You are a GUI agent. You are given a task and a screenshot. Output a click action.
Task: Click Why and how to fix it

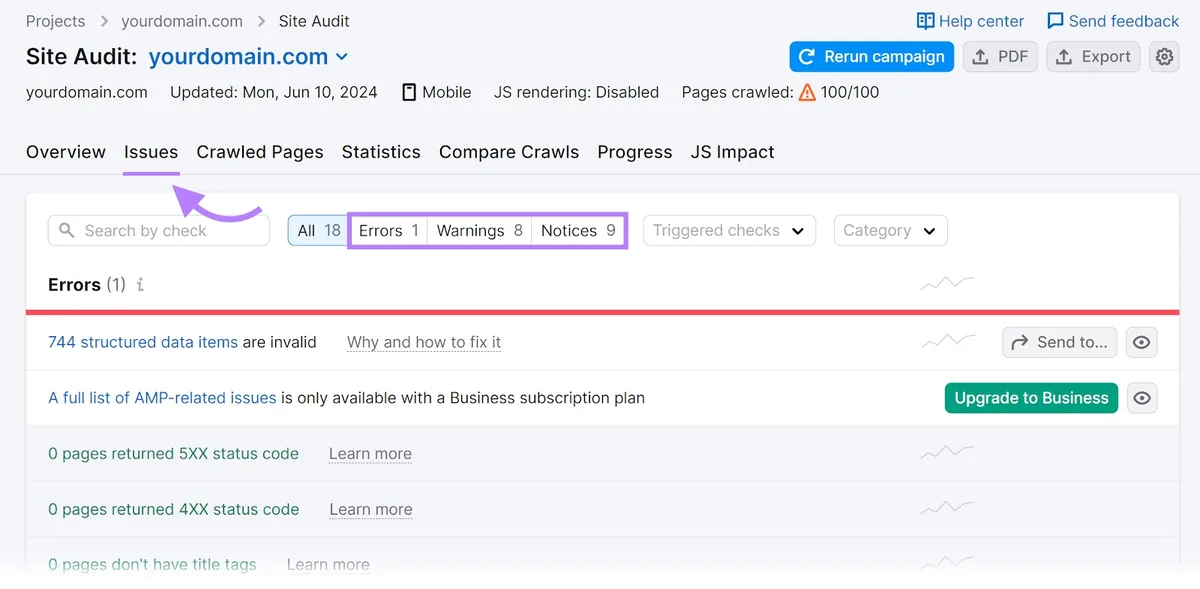click(424, 342)
